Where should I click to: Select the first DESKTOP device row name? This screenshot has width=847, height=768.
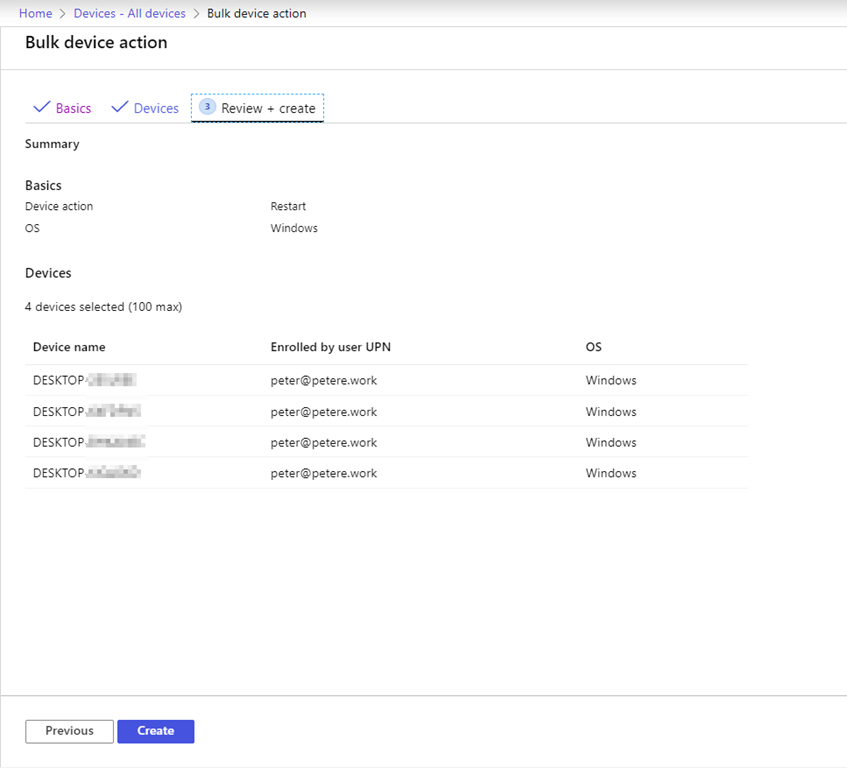click(84, 381)
